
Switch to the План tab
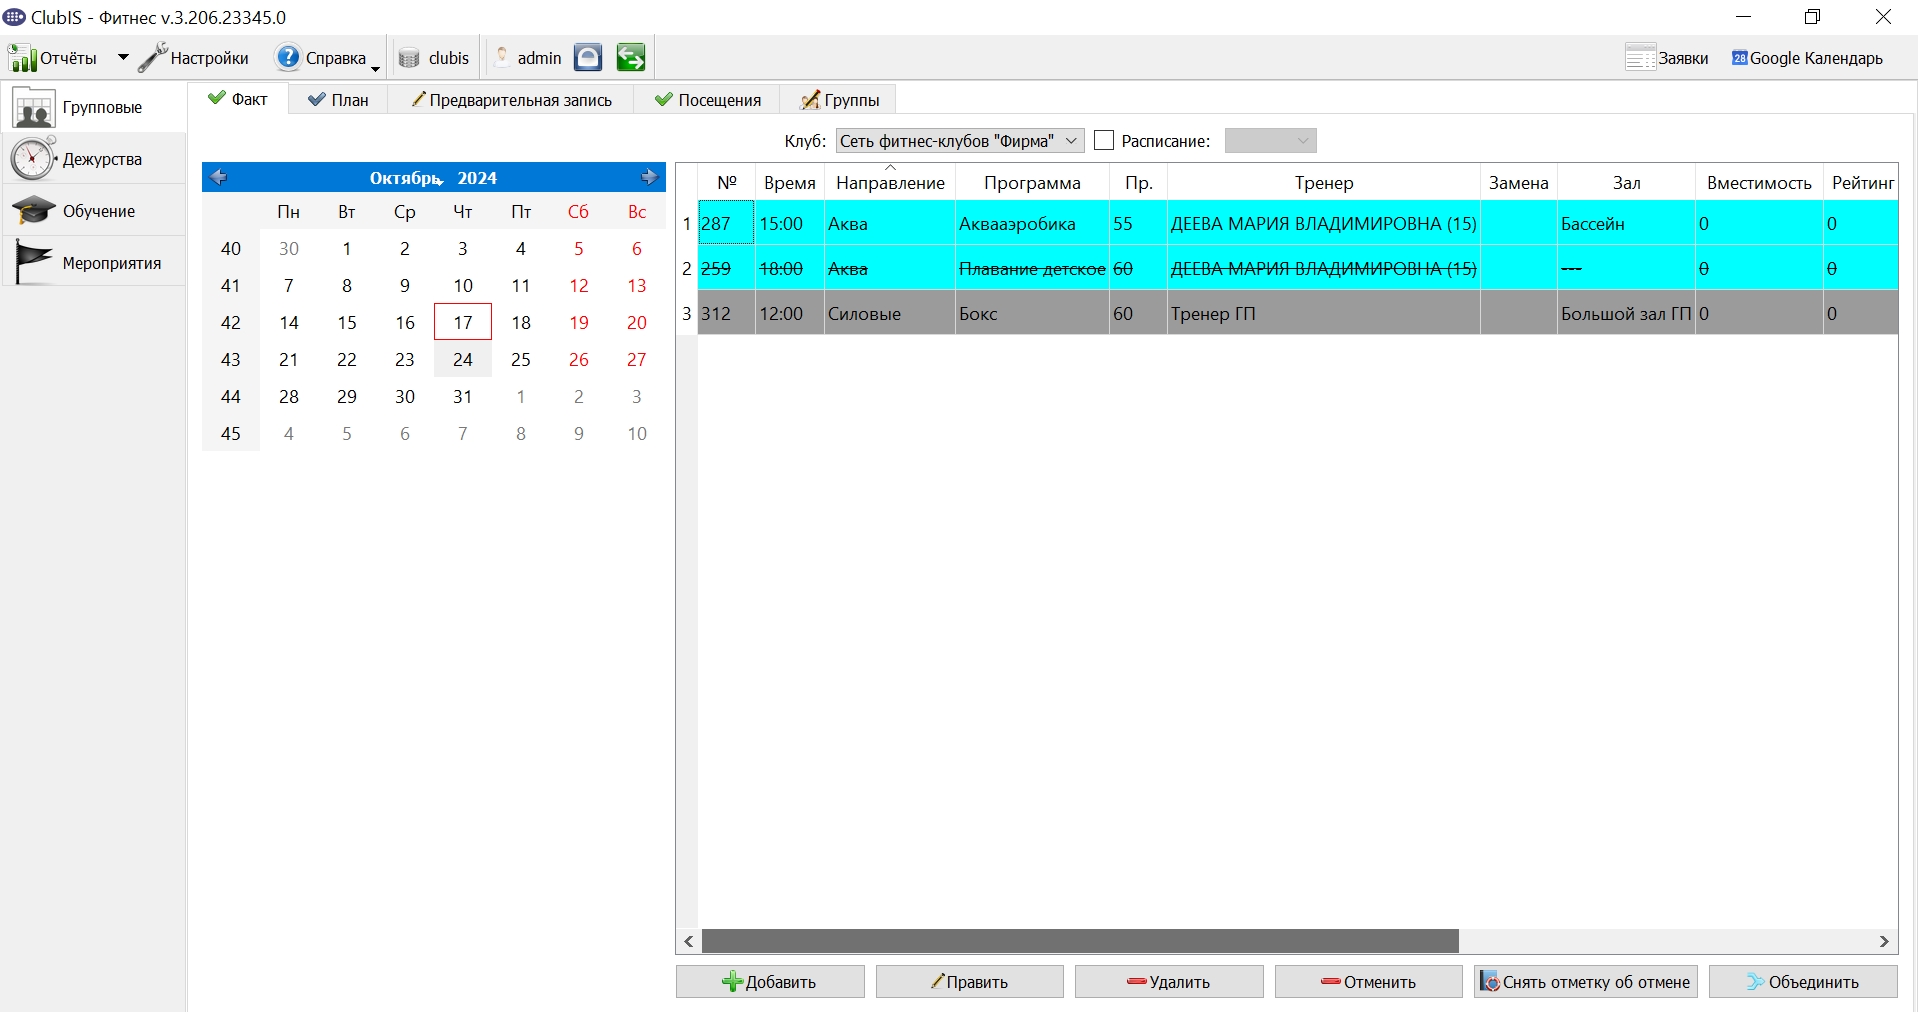339,100
